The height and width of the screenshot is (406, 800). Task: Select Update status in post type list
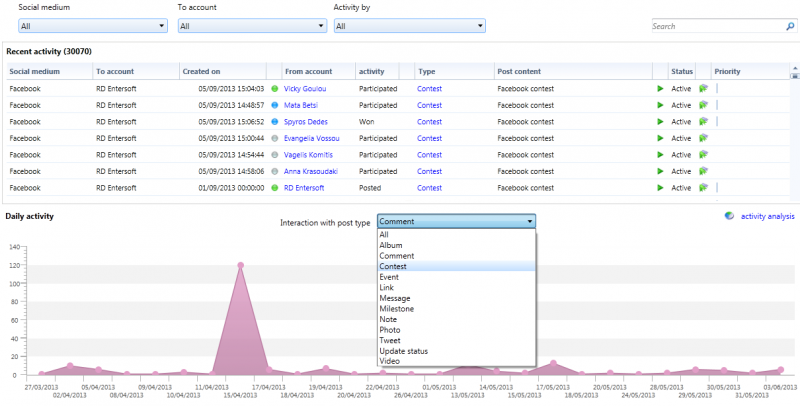click(x=457, y=351)
